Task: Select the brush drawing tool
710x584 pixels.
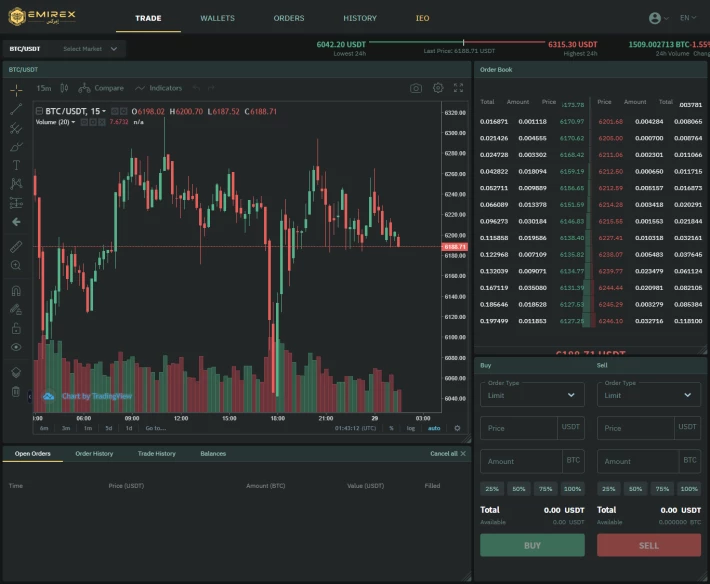Action: point(16,147)
